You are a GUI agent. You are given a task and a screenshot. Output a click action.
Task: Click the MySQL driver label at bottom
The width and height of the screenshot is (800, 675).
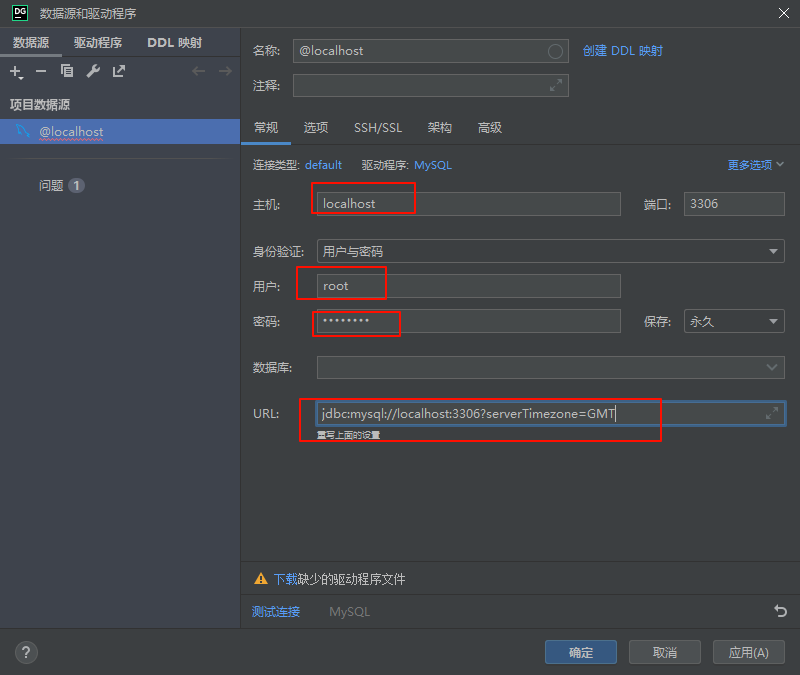pos(349,611)
